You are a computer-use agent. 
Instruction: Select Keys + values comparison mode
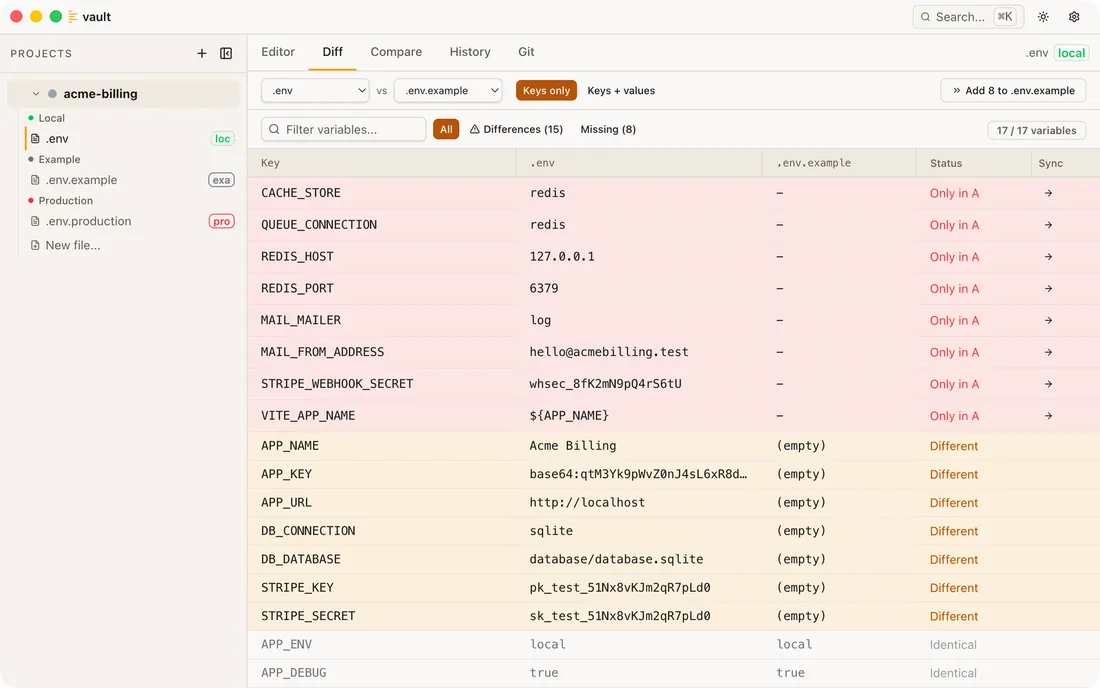(621, 90)
